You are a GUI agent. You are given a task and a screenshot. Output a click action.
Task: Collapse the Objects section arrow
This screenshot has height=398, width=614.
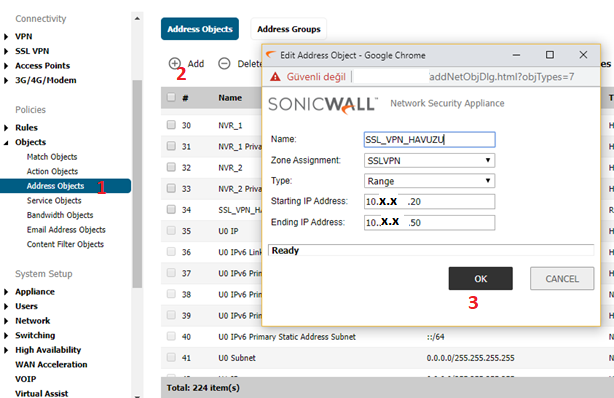(6, 143)
